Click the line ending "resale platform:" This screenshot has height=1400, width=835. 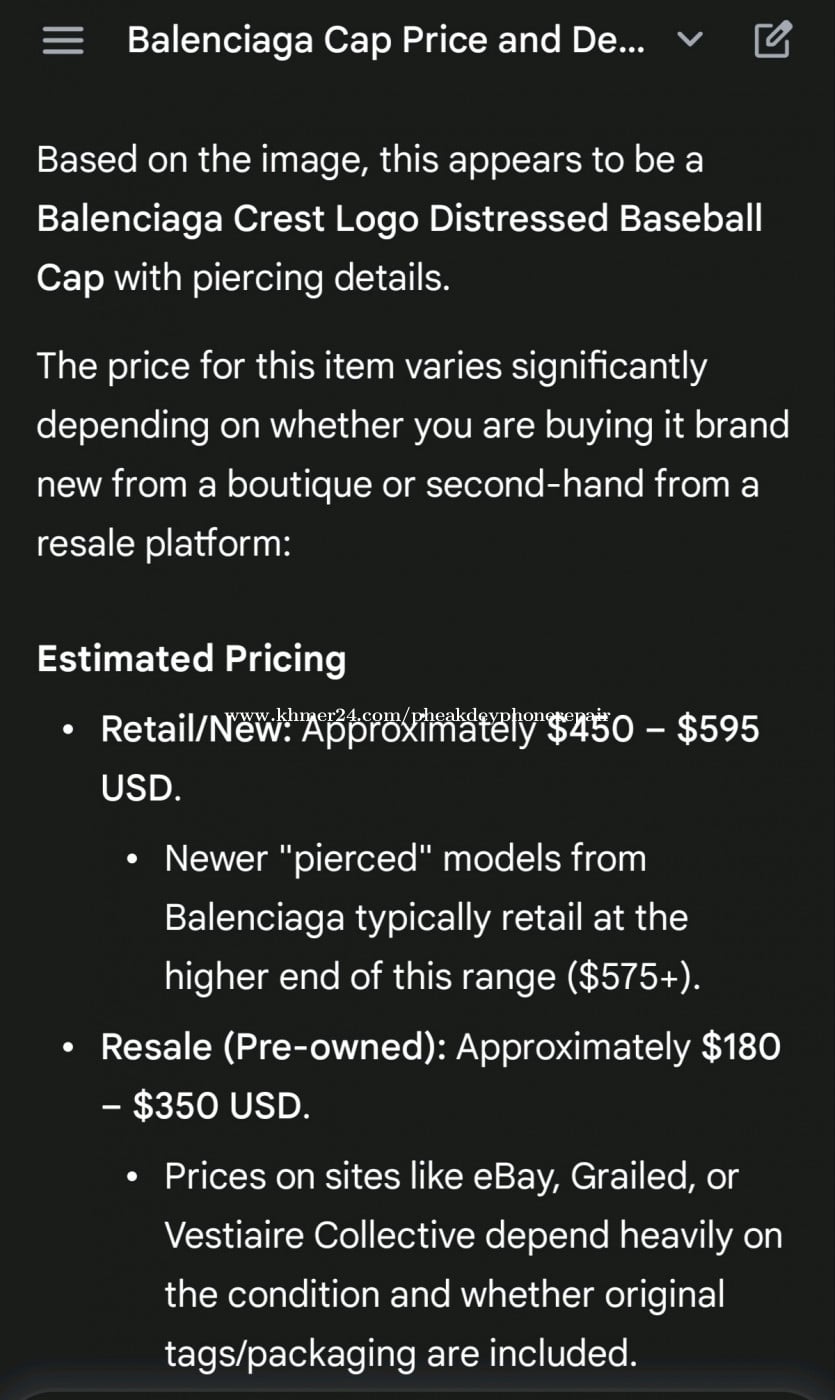coord(163,543)
